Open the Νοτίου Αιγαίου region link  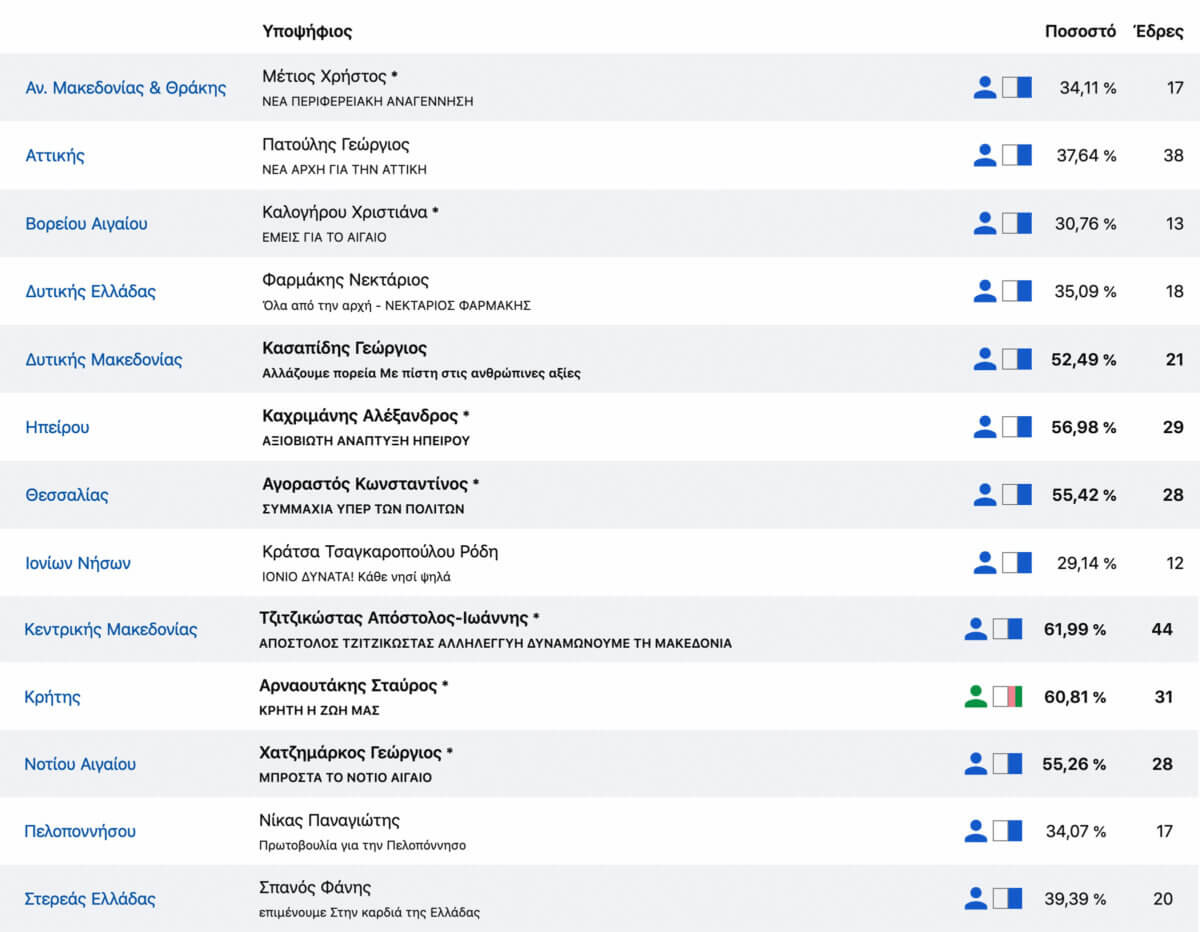click(x=80, y=765)
